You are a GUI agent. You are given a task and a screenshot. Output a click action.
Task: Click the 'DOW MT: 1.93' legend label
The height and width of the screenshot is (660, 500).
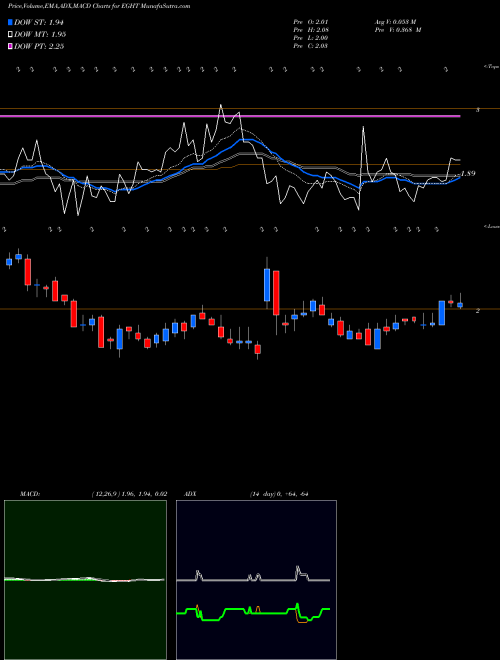click(40, 34)
